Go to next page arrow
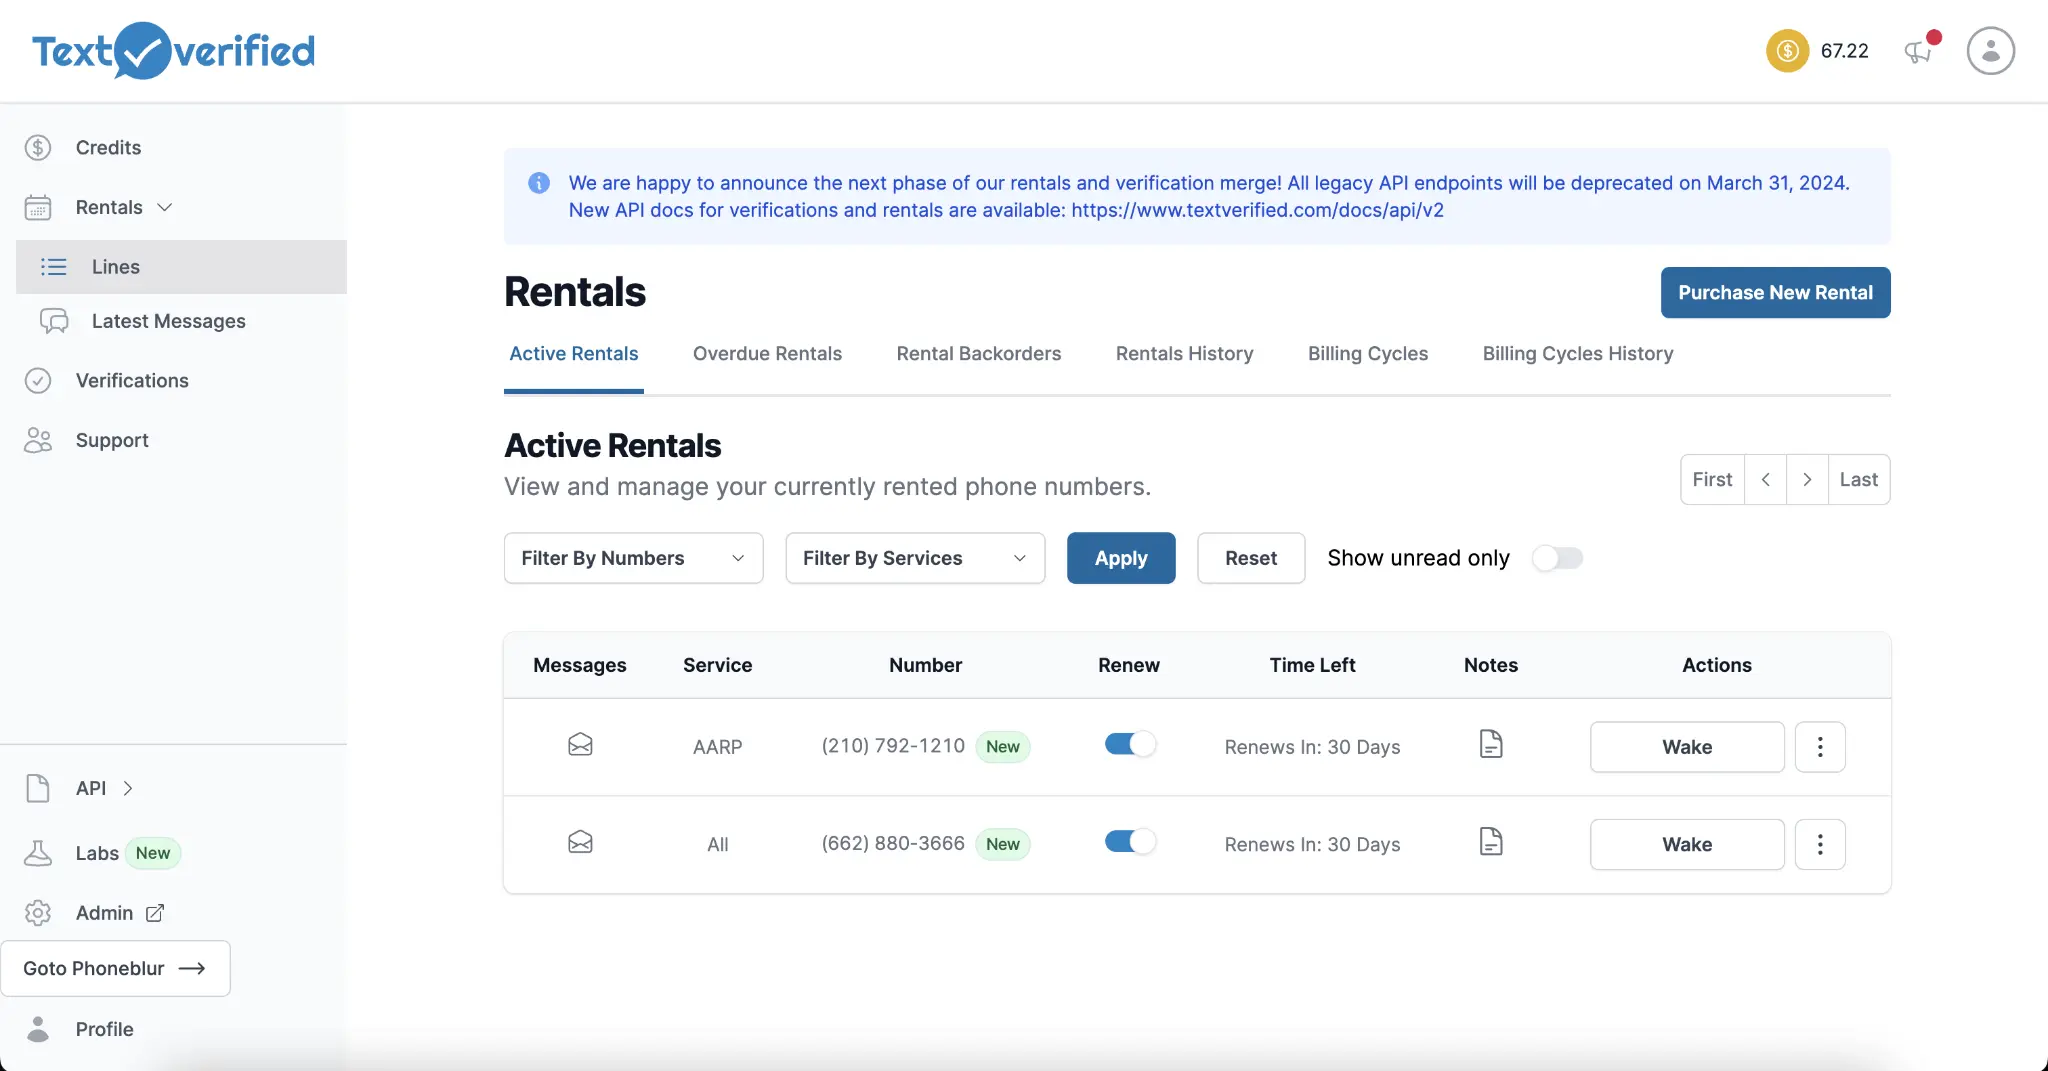 pos(1807,480)
